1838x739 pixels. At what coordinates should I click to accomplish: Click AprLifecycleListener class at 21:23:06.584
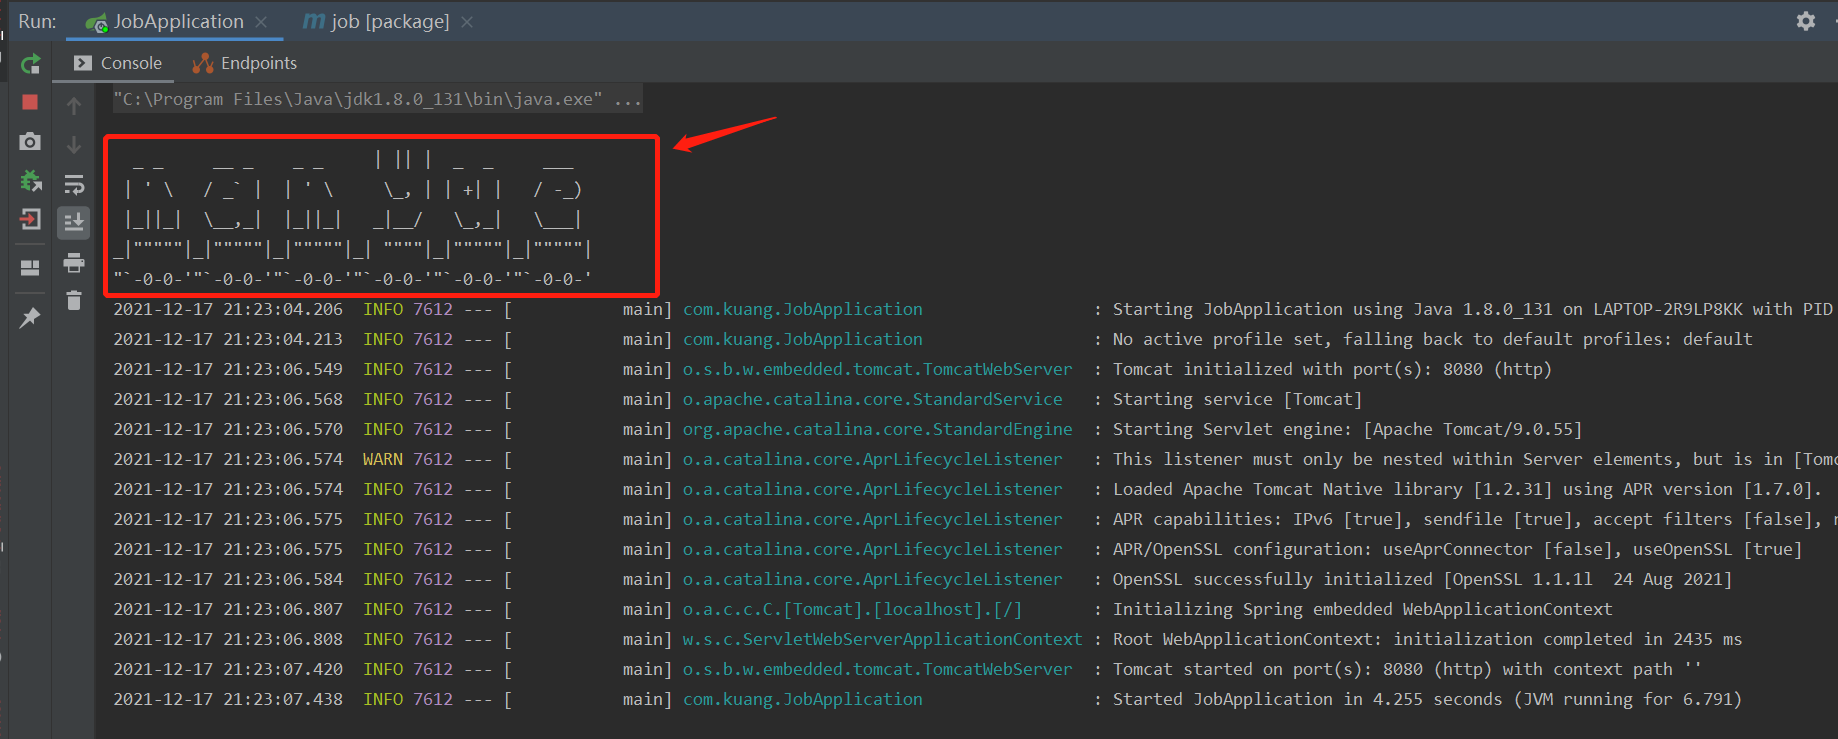pos(873,579)
